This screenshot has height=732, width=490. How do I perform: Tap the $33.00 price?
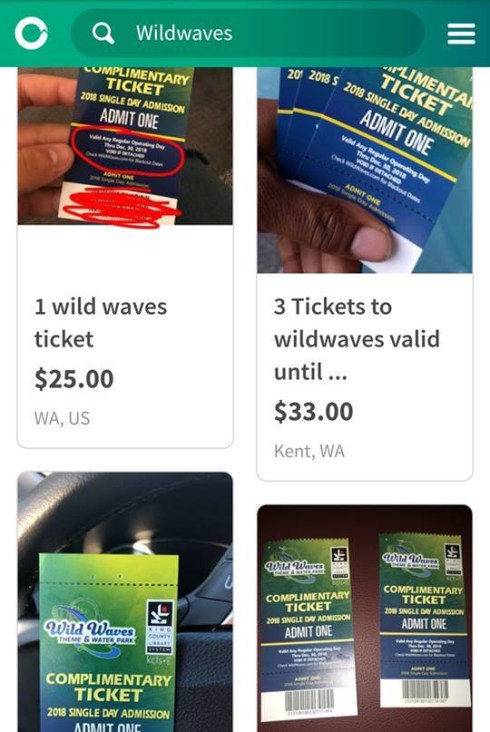click(x=314, y=411)
